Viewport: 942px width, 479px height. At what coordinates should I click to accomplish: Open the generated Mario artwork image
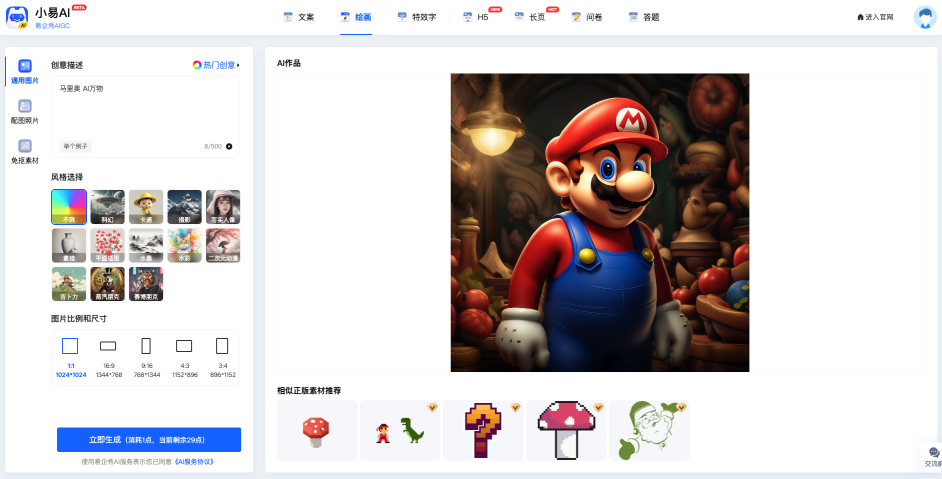[600, 222]
